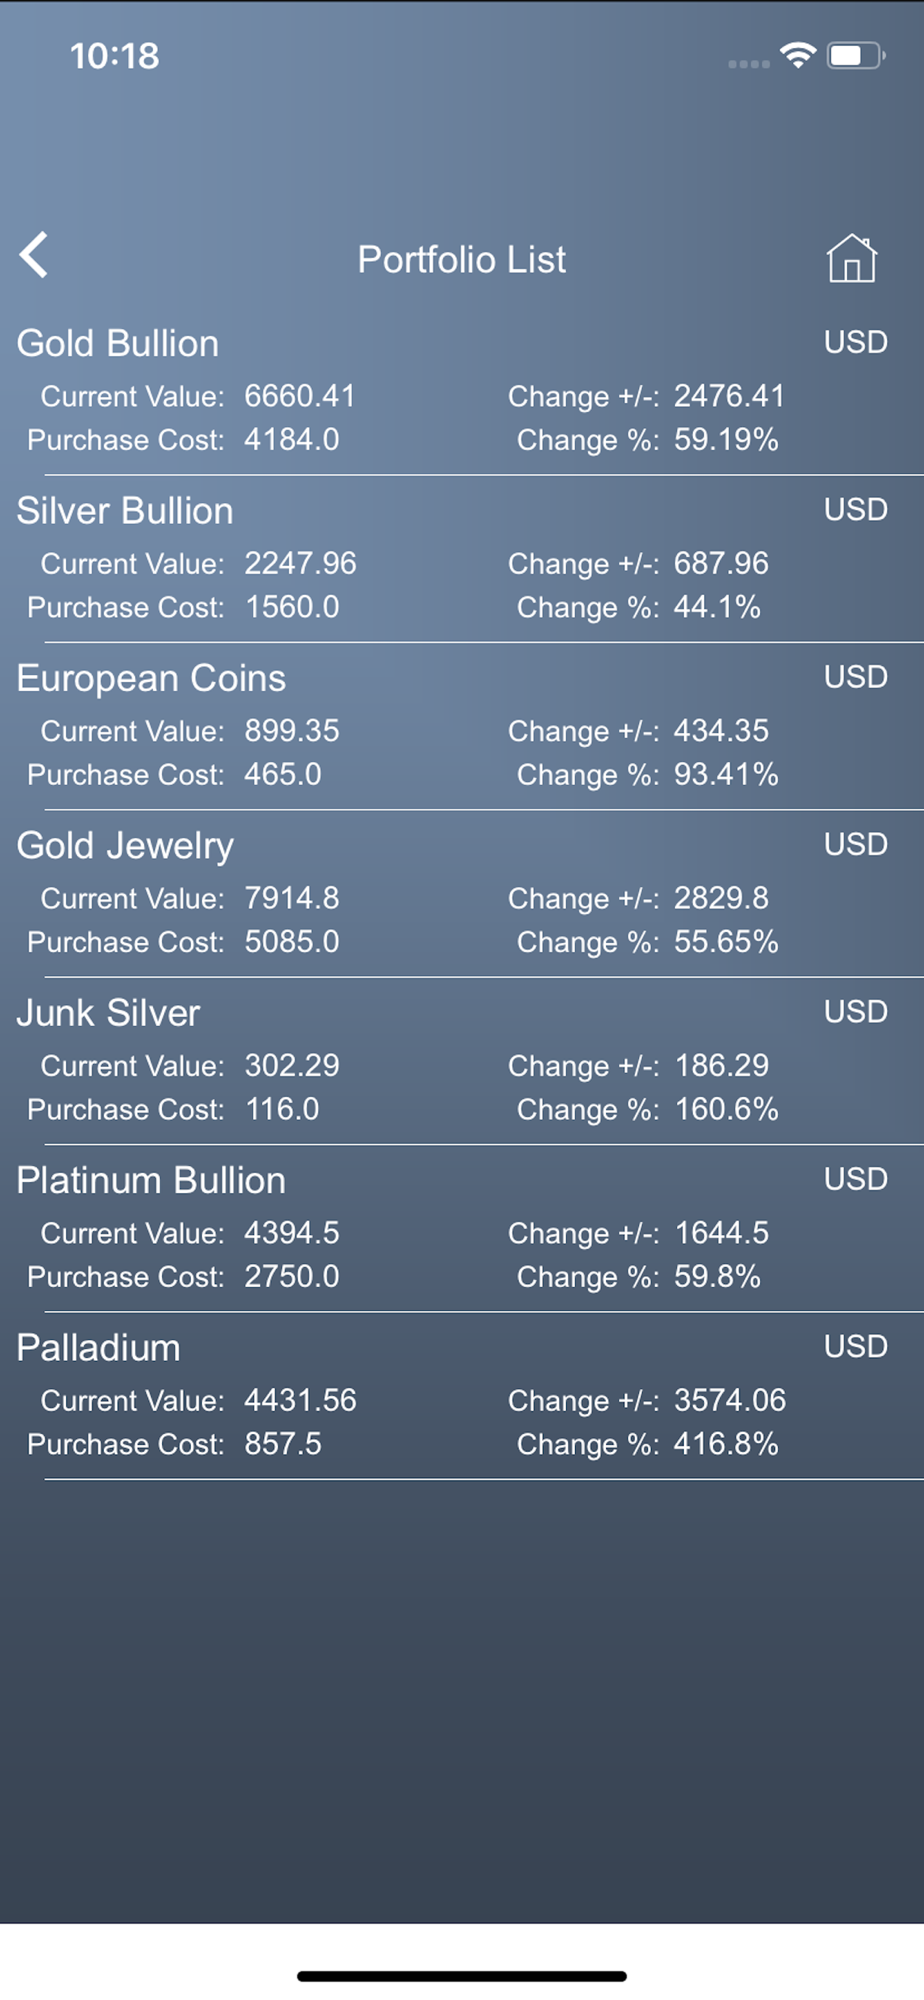Go to home via house icon

[851, 259]
